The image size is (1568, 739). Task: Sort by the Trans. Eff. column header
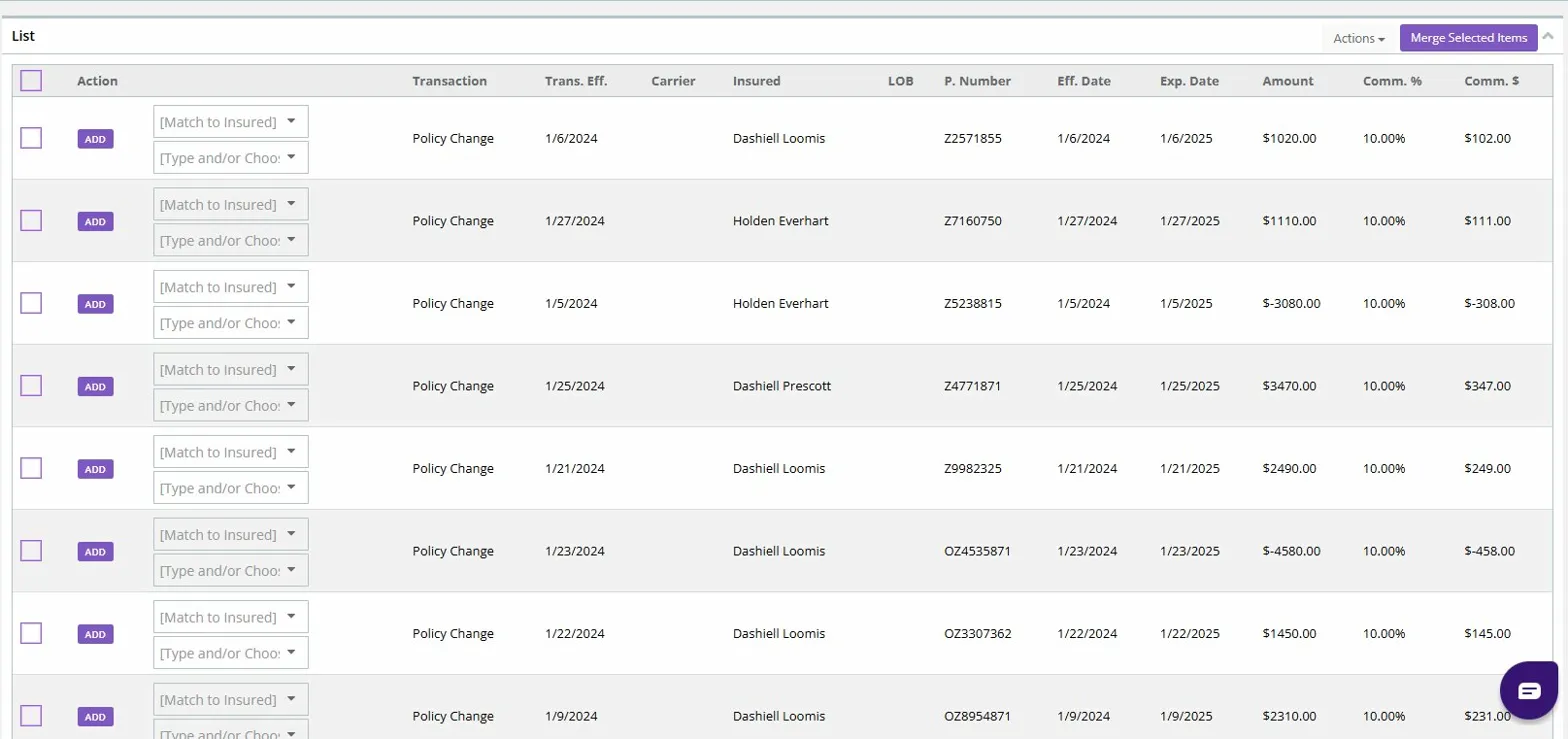pyautogui.click(x=576, y=81)
